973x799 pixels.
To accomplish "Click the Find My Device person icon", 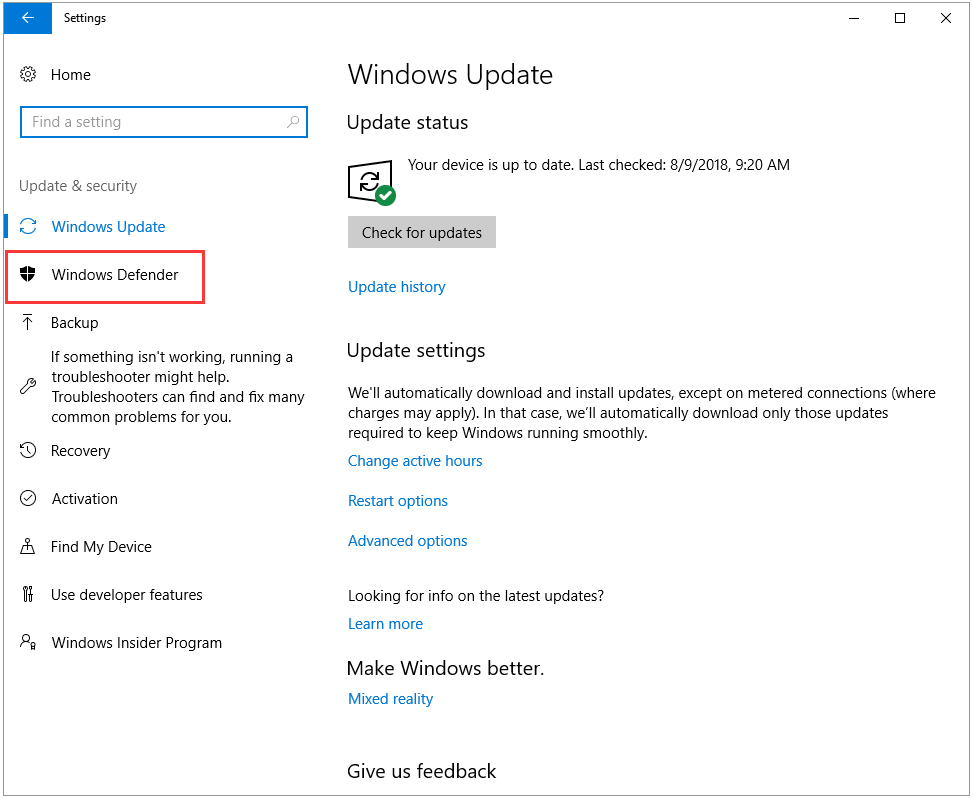I will 28,547.
